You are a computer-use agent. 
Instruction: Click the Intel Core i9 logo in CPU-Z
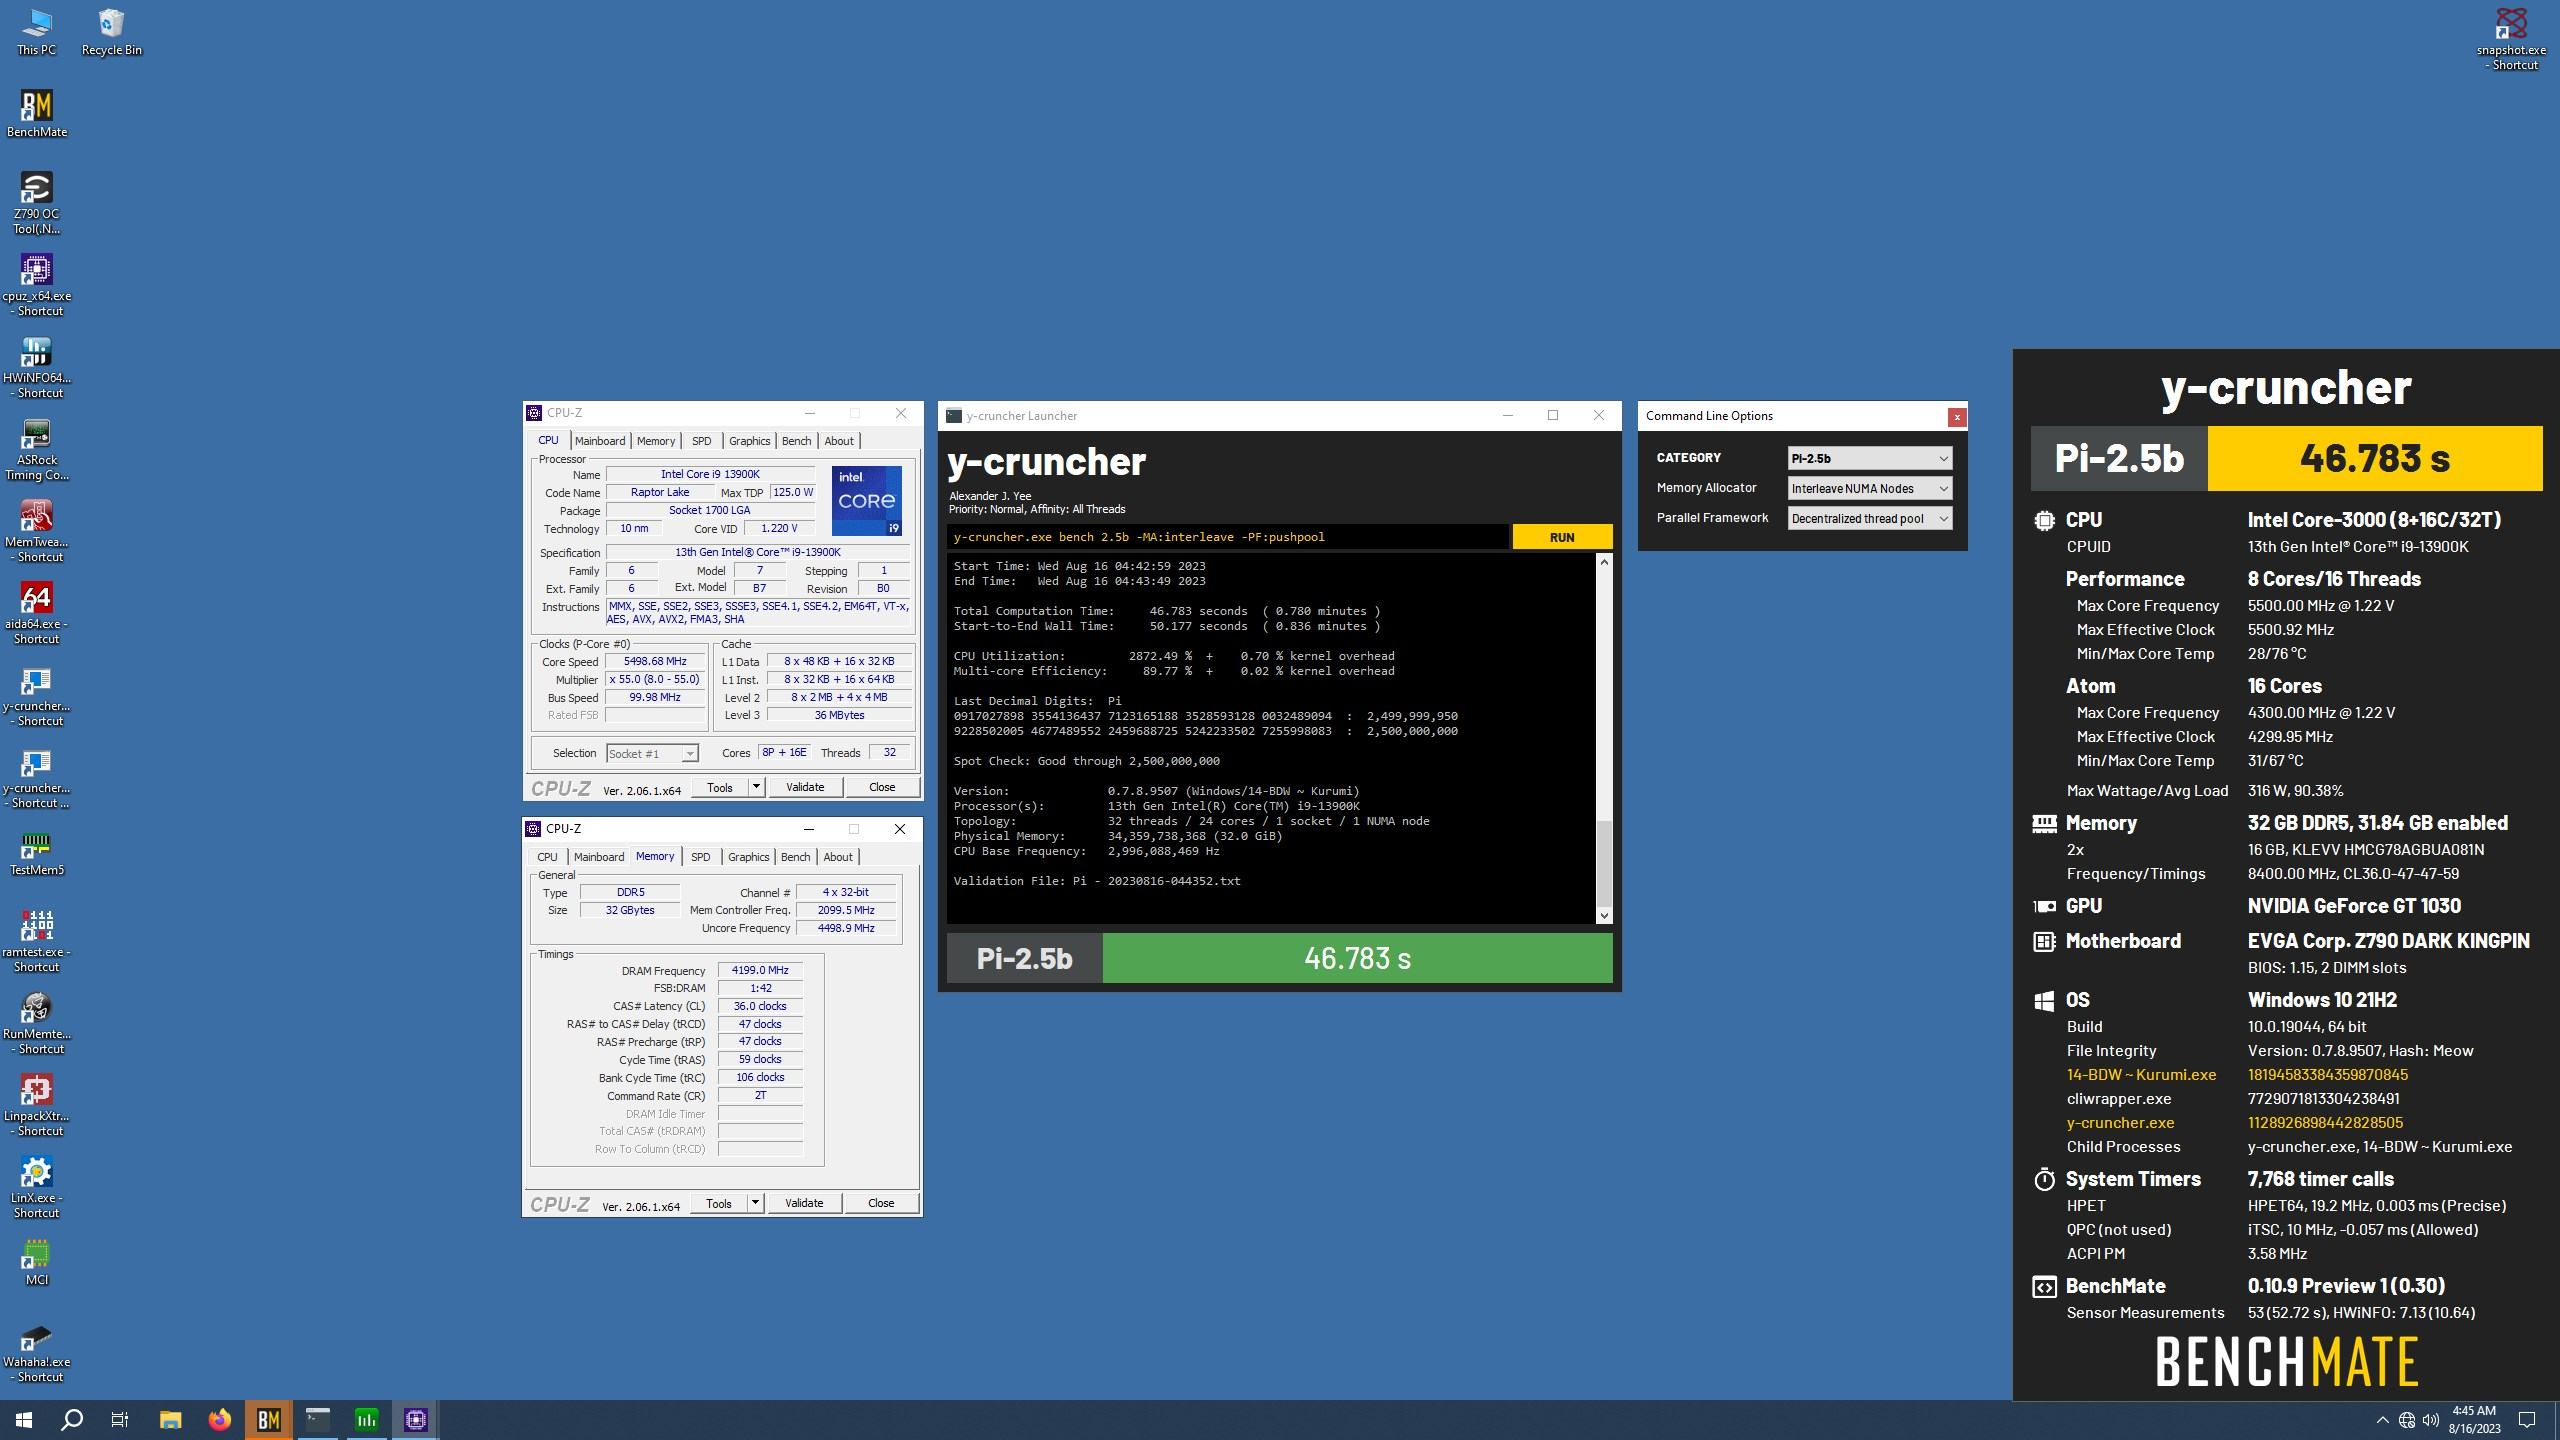pyautogui.click(x=866, y=500)
